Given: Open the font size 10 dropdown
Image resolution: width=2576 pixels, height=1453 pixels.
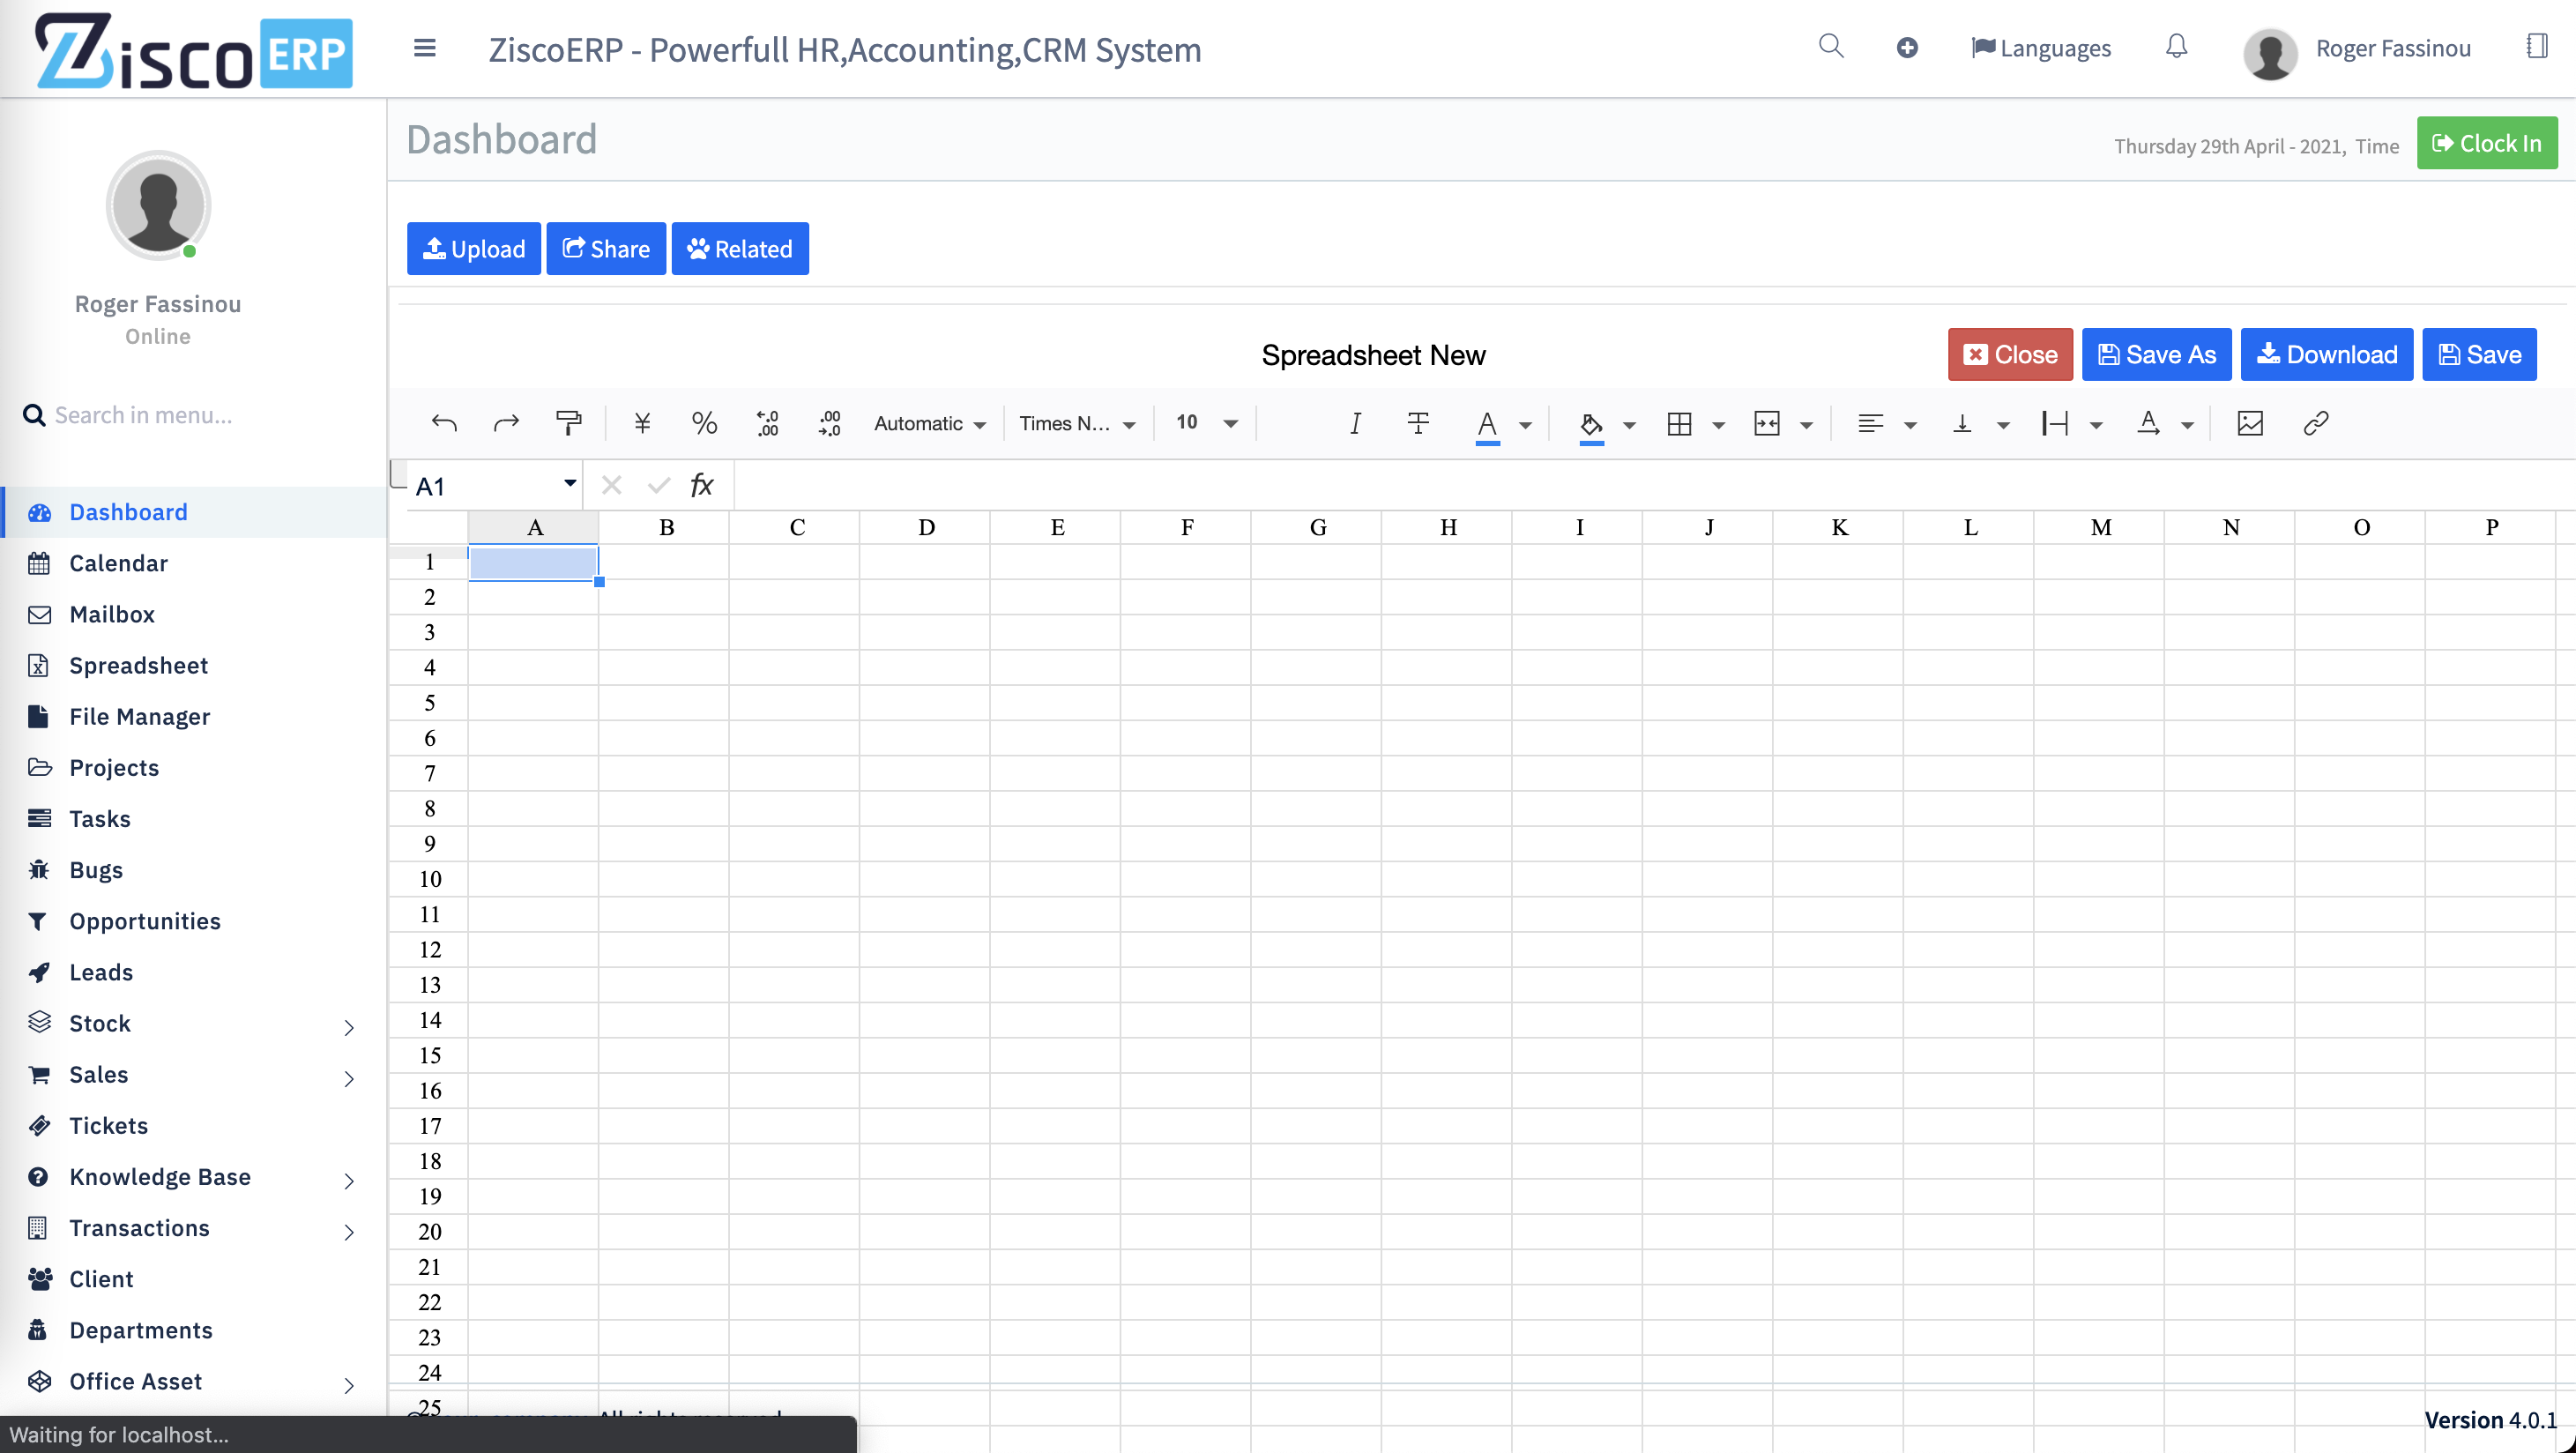Looking at the screenshot, I should [x=1206, y=423].
